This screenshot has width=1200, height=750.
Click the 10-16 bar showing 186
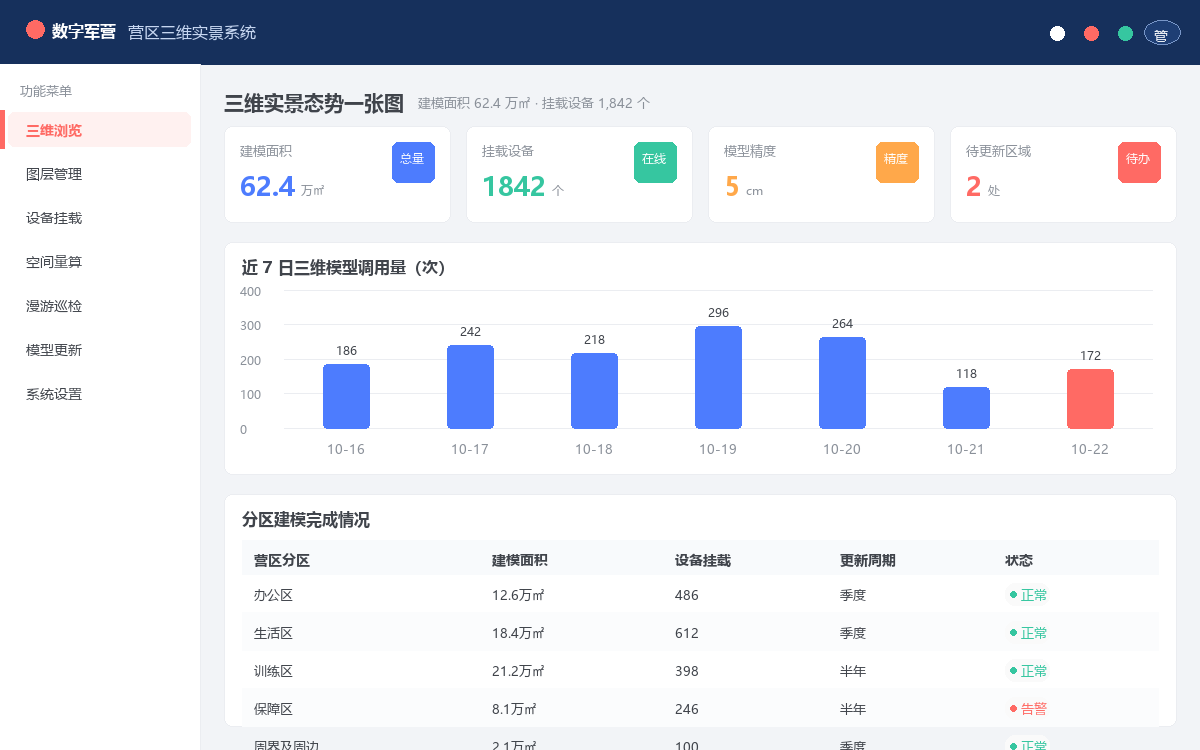tap(346, 397)
